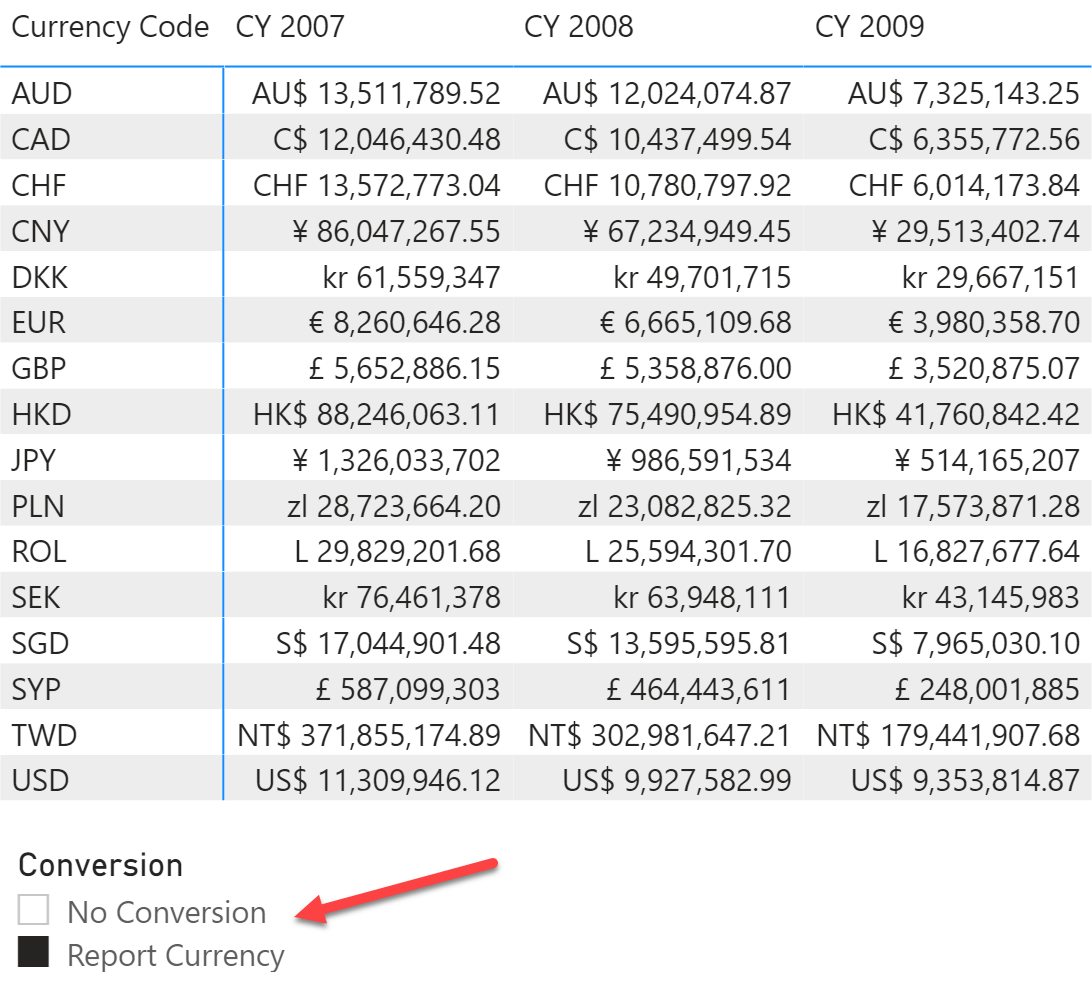Select the SYP row label
Viewport: 1092px width, 983px height.
pyautogui.click(x=36, y=689)
